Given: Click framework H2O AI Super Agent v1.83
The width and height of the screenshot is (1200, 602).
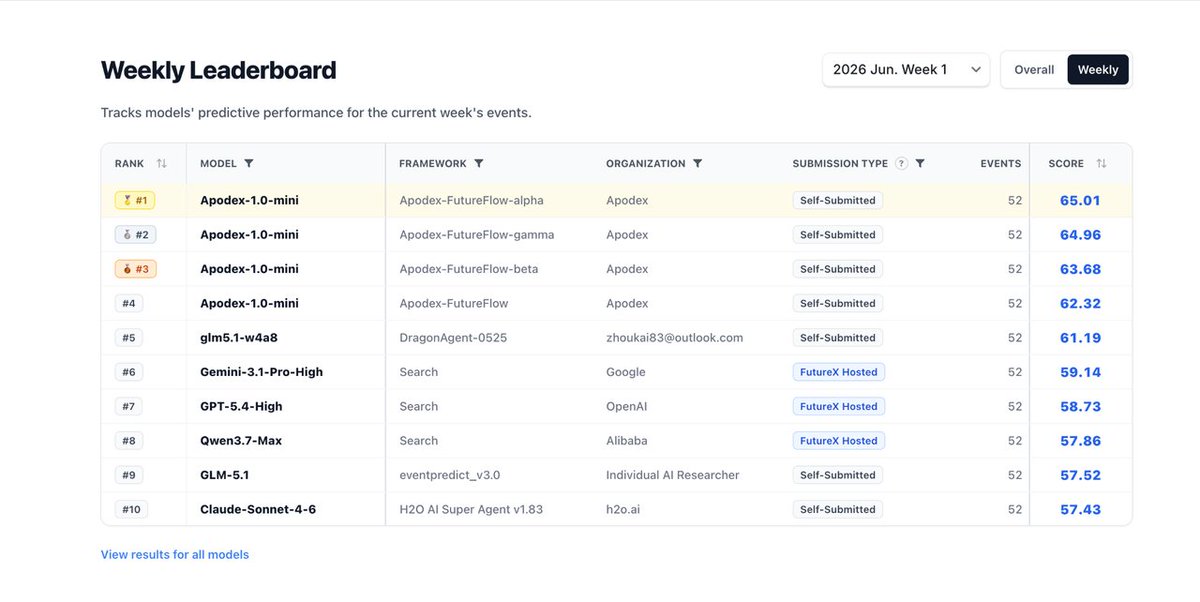Looking at the screenshot, I should (471, 509).
